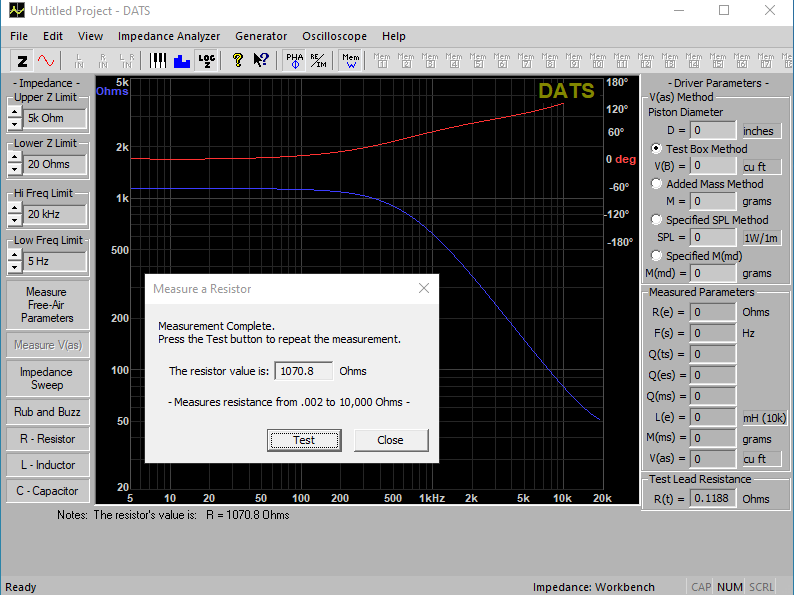The height and width of the screenshot is (595, 794).
Task: Increase the Hi Freq Limit with up arrow
Action: 15,209
